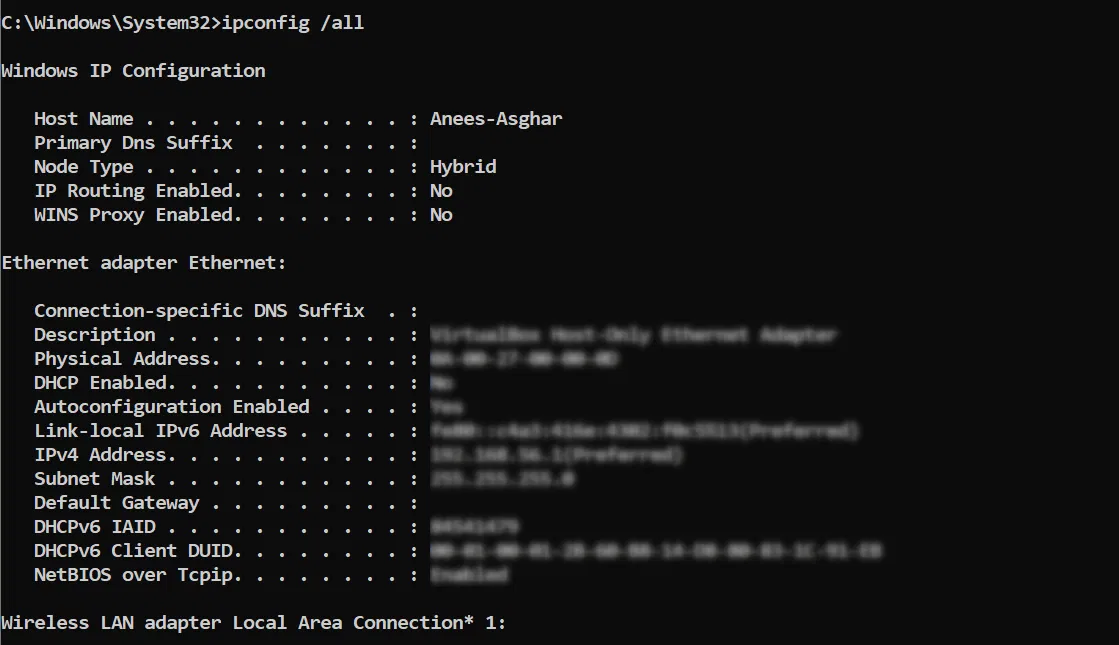Click the 'Primary Dns Suffix' line
The width and height of the screenshot is (1119, 645).
[x=133, y=143]
